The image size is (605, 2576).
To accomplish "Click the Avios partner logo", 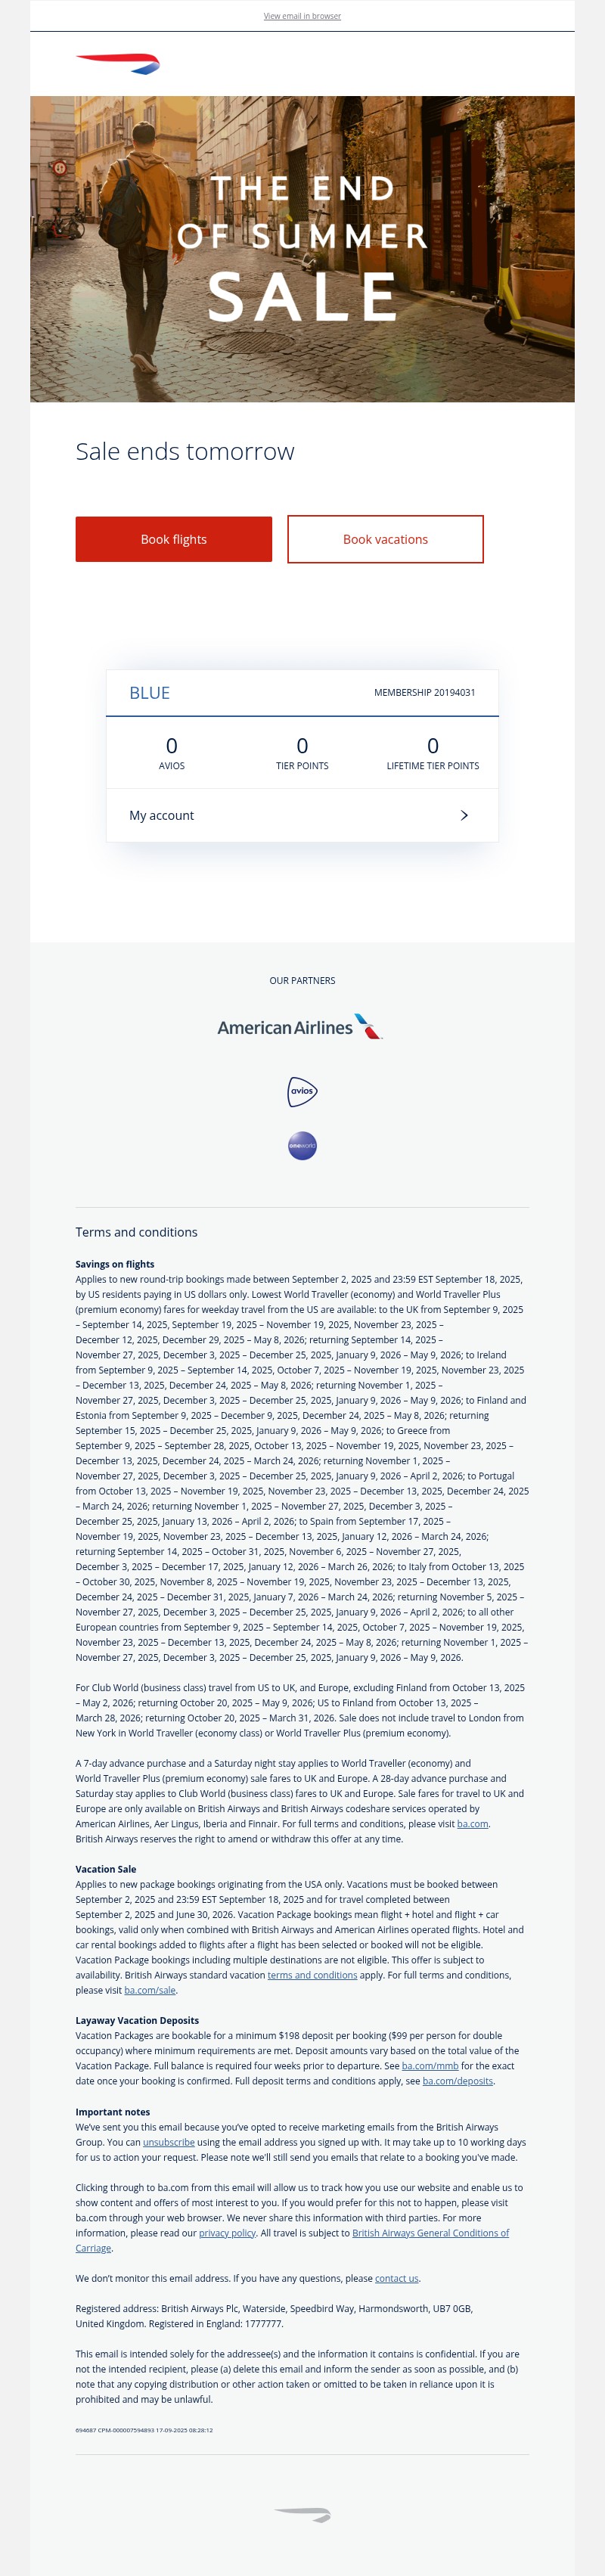I will (302, 1091).
